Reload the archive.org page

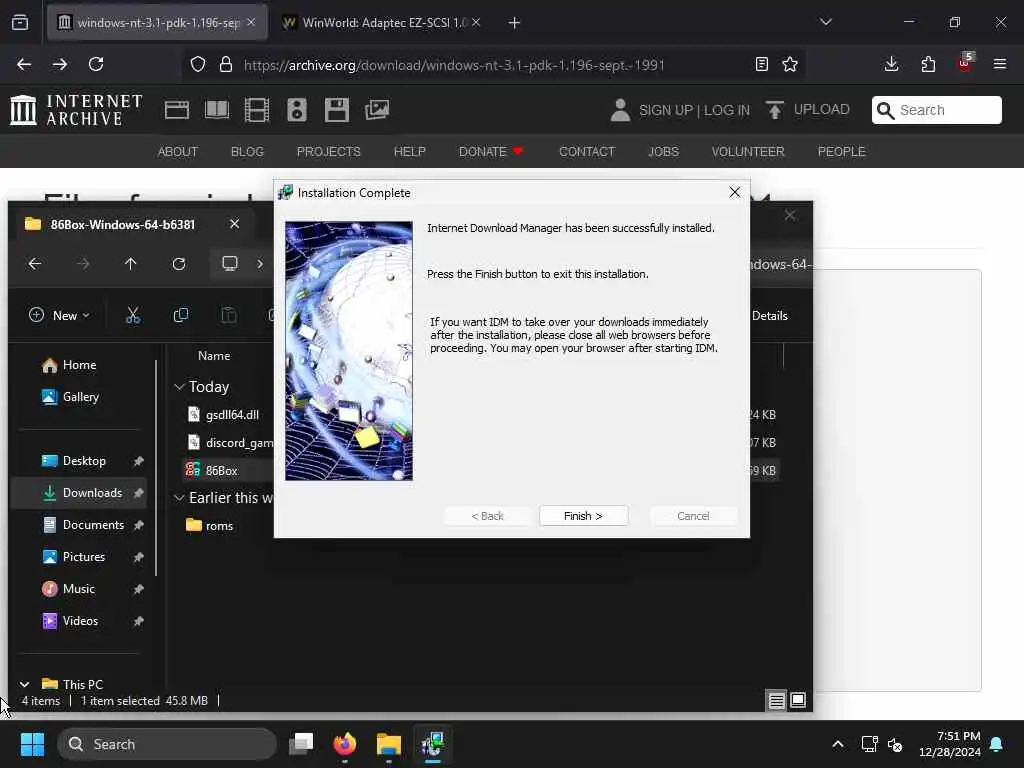(96, 64)
